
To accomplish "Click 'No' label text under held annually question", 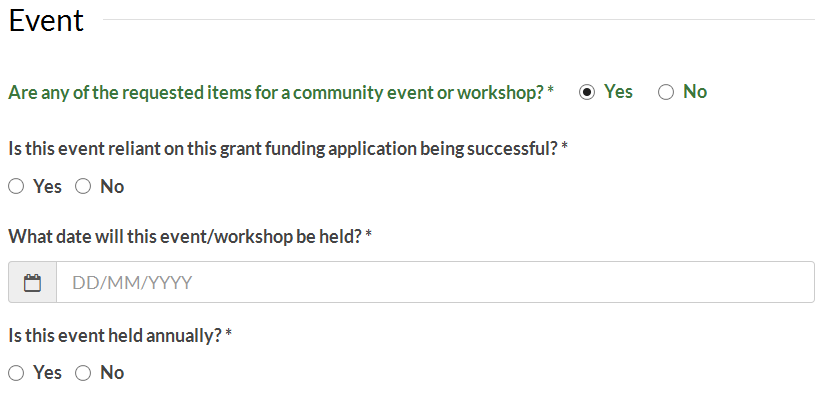I will coord(112,373).
